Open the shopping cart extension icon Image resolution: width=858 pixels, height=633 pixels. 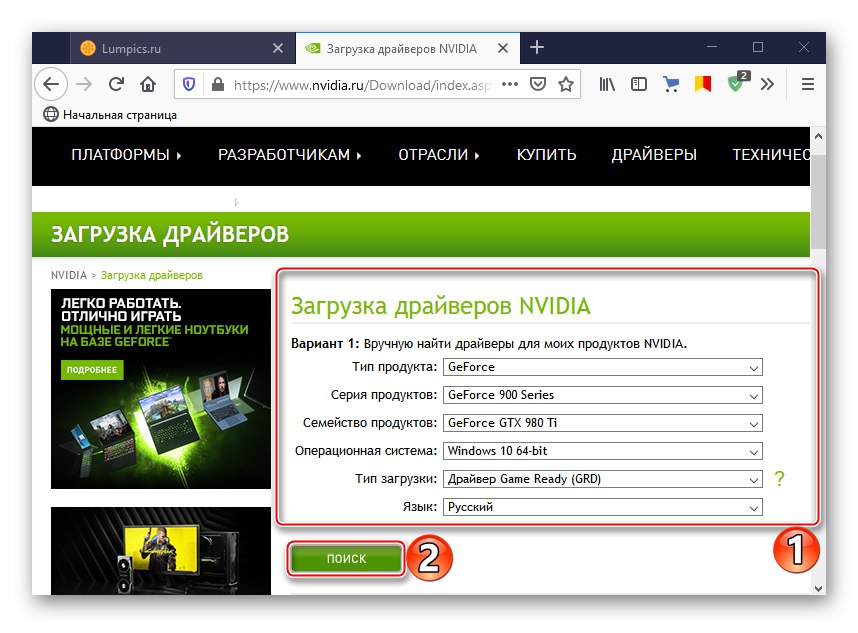(671, 84)
